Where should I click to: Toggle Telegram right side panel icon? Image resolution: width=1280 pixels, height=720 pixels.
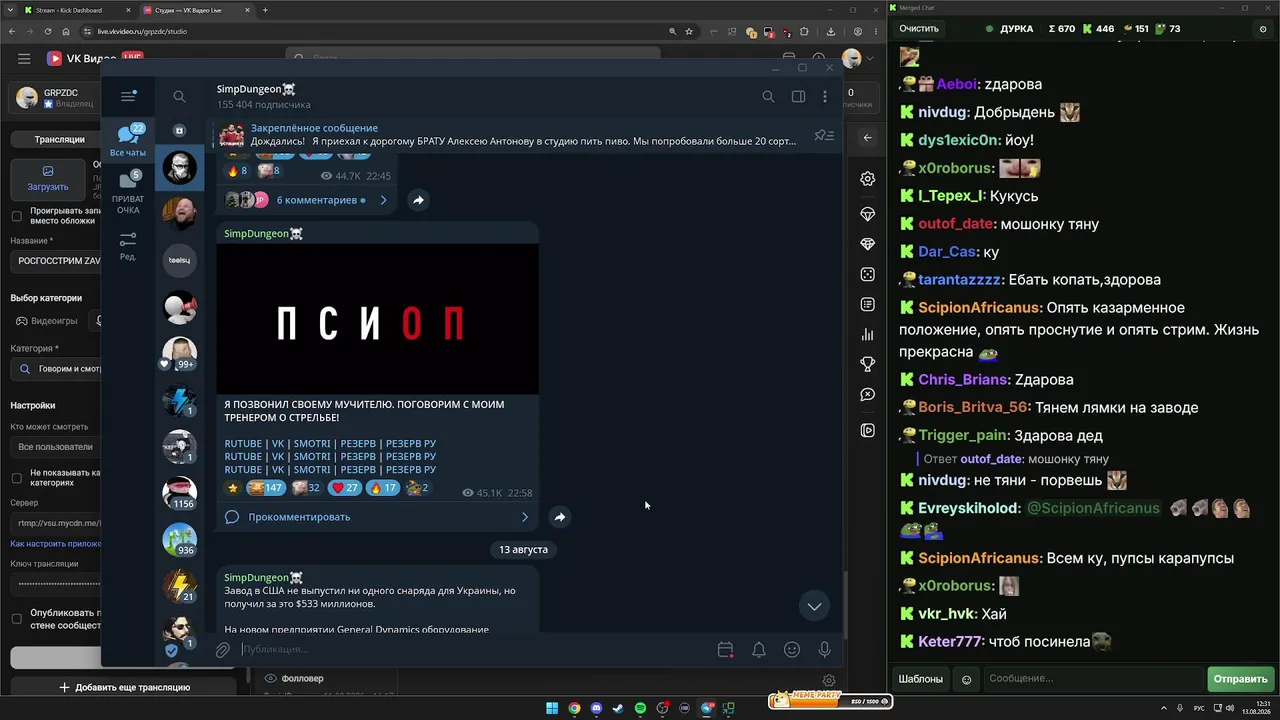(x=798, y=96)
